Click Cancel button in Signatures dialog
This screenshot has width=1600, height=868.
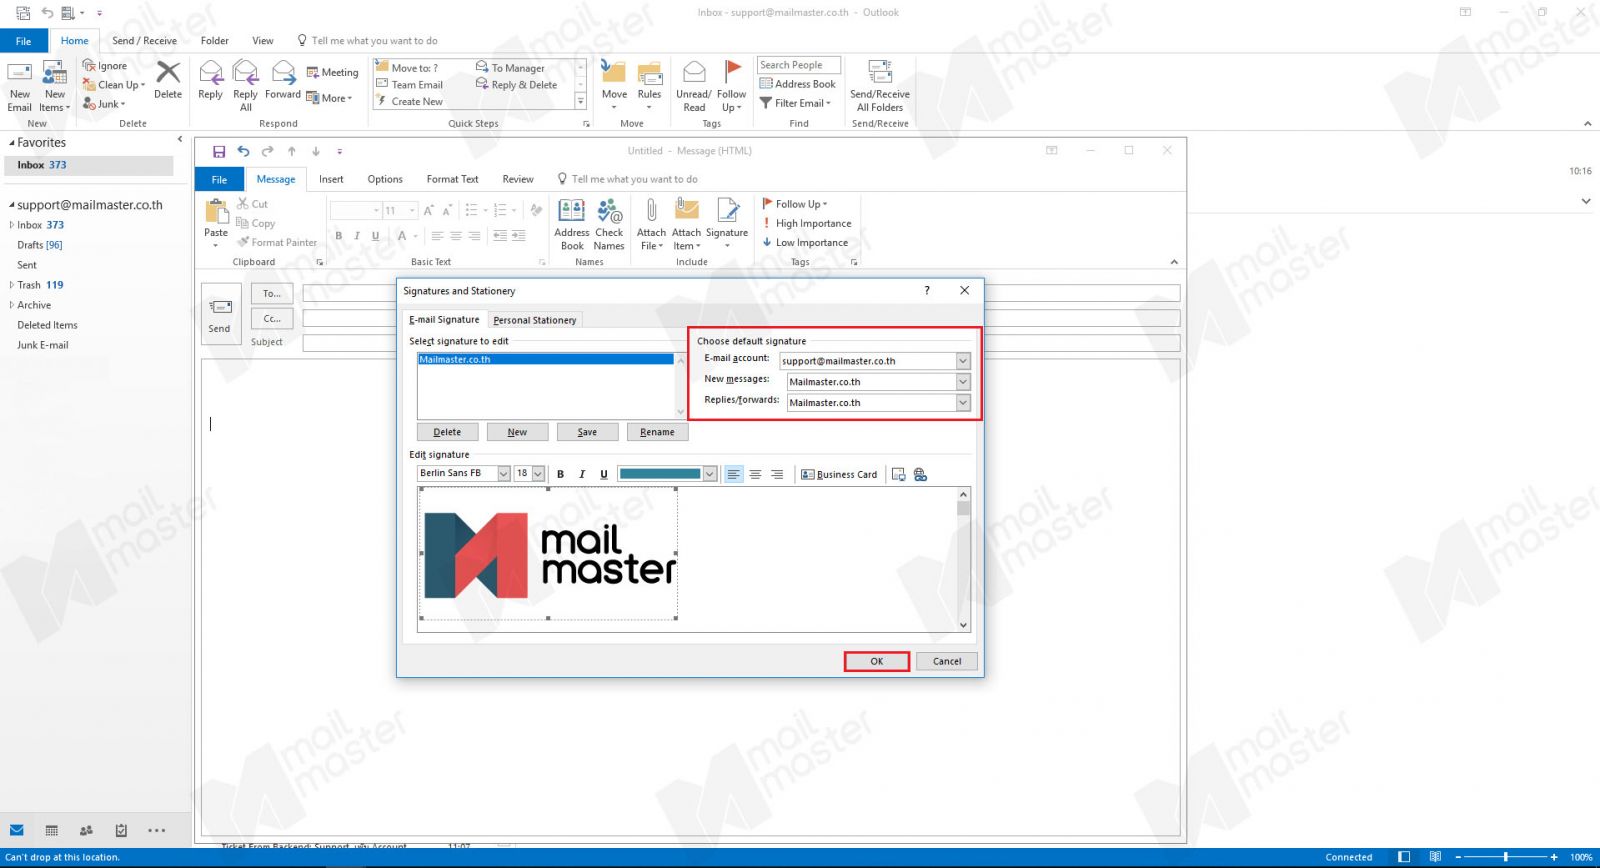(x=947, y=661)
